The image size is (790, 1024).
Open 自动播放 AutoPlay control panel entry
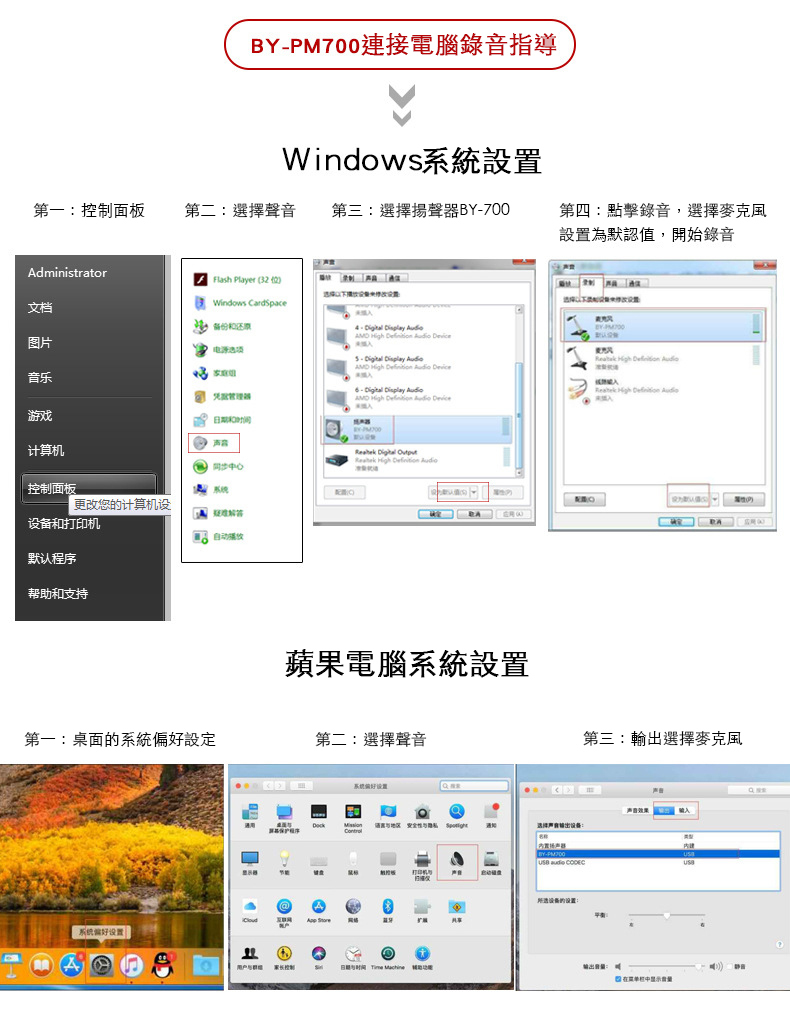point(219,536)
